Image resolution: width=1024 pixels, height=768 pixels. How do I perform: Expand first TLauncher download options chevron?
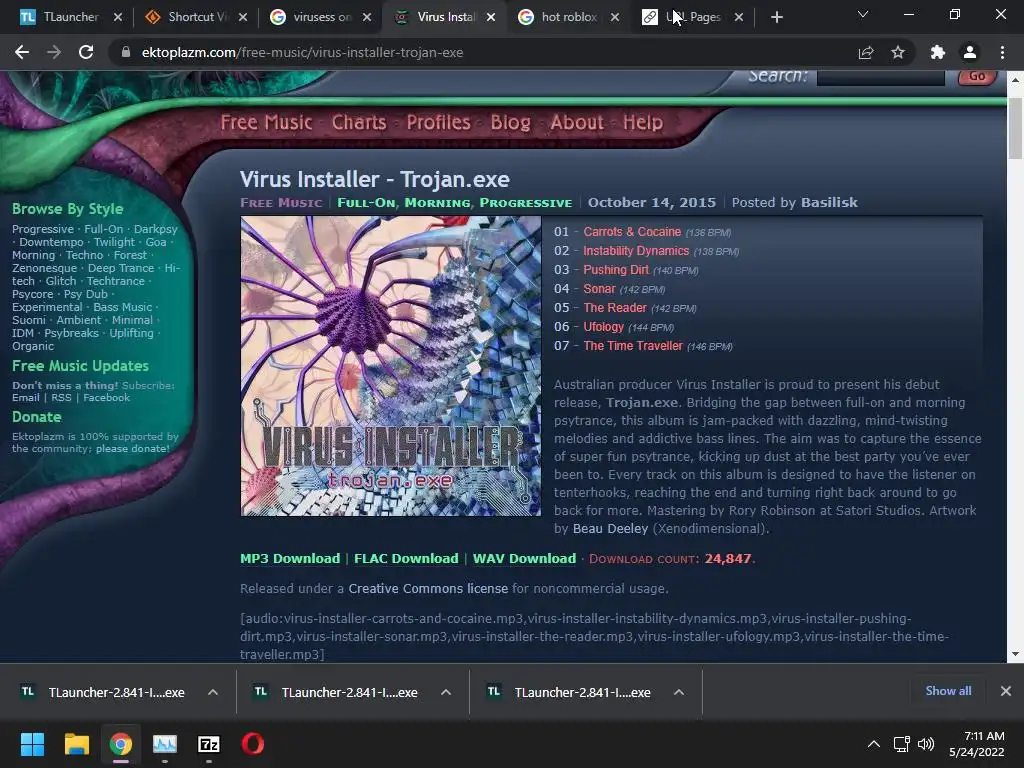tap(213, 692)
